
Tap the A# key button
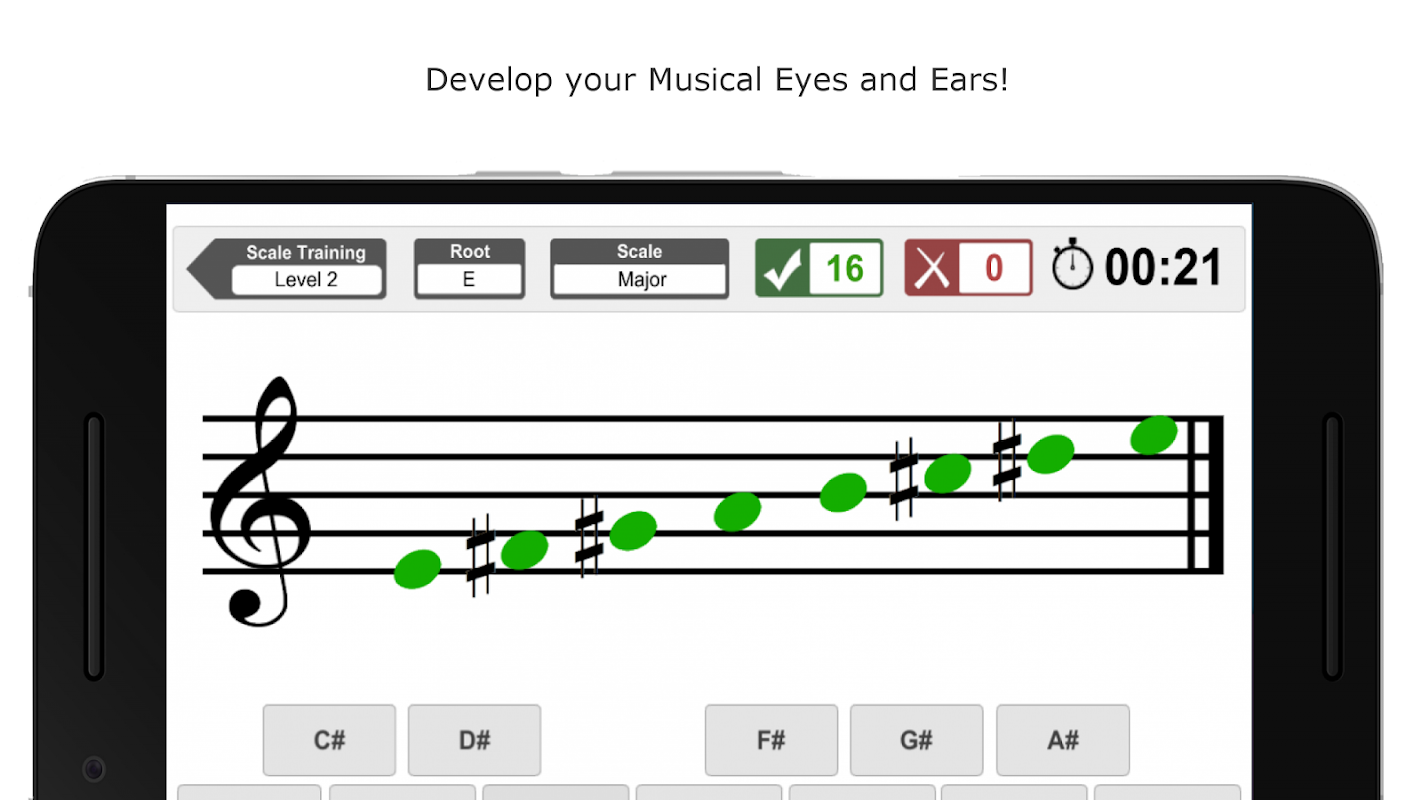point(1063,740)
